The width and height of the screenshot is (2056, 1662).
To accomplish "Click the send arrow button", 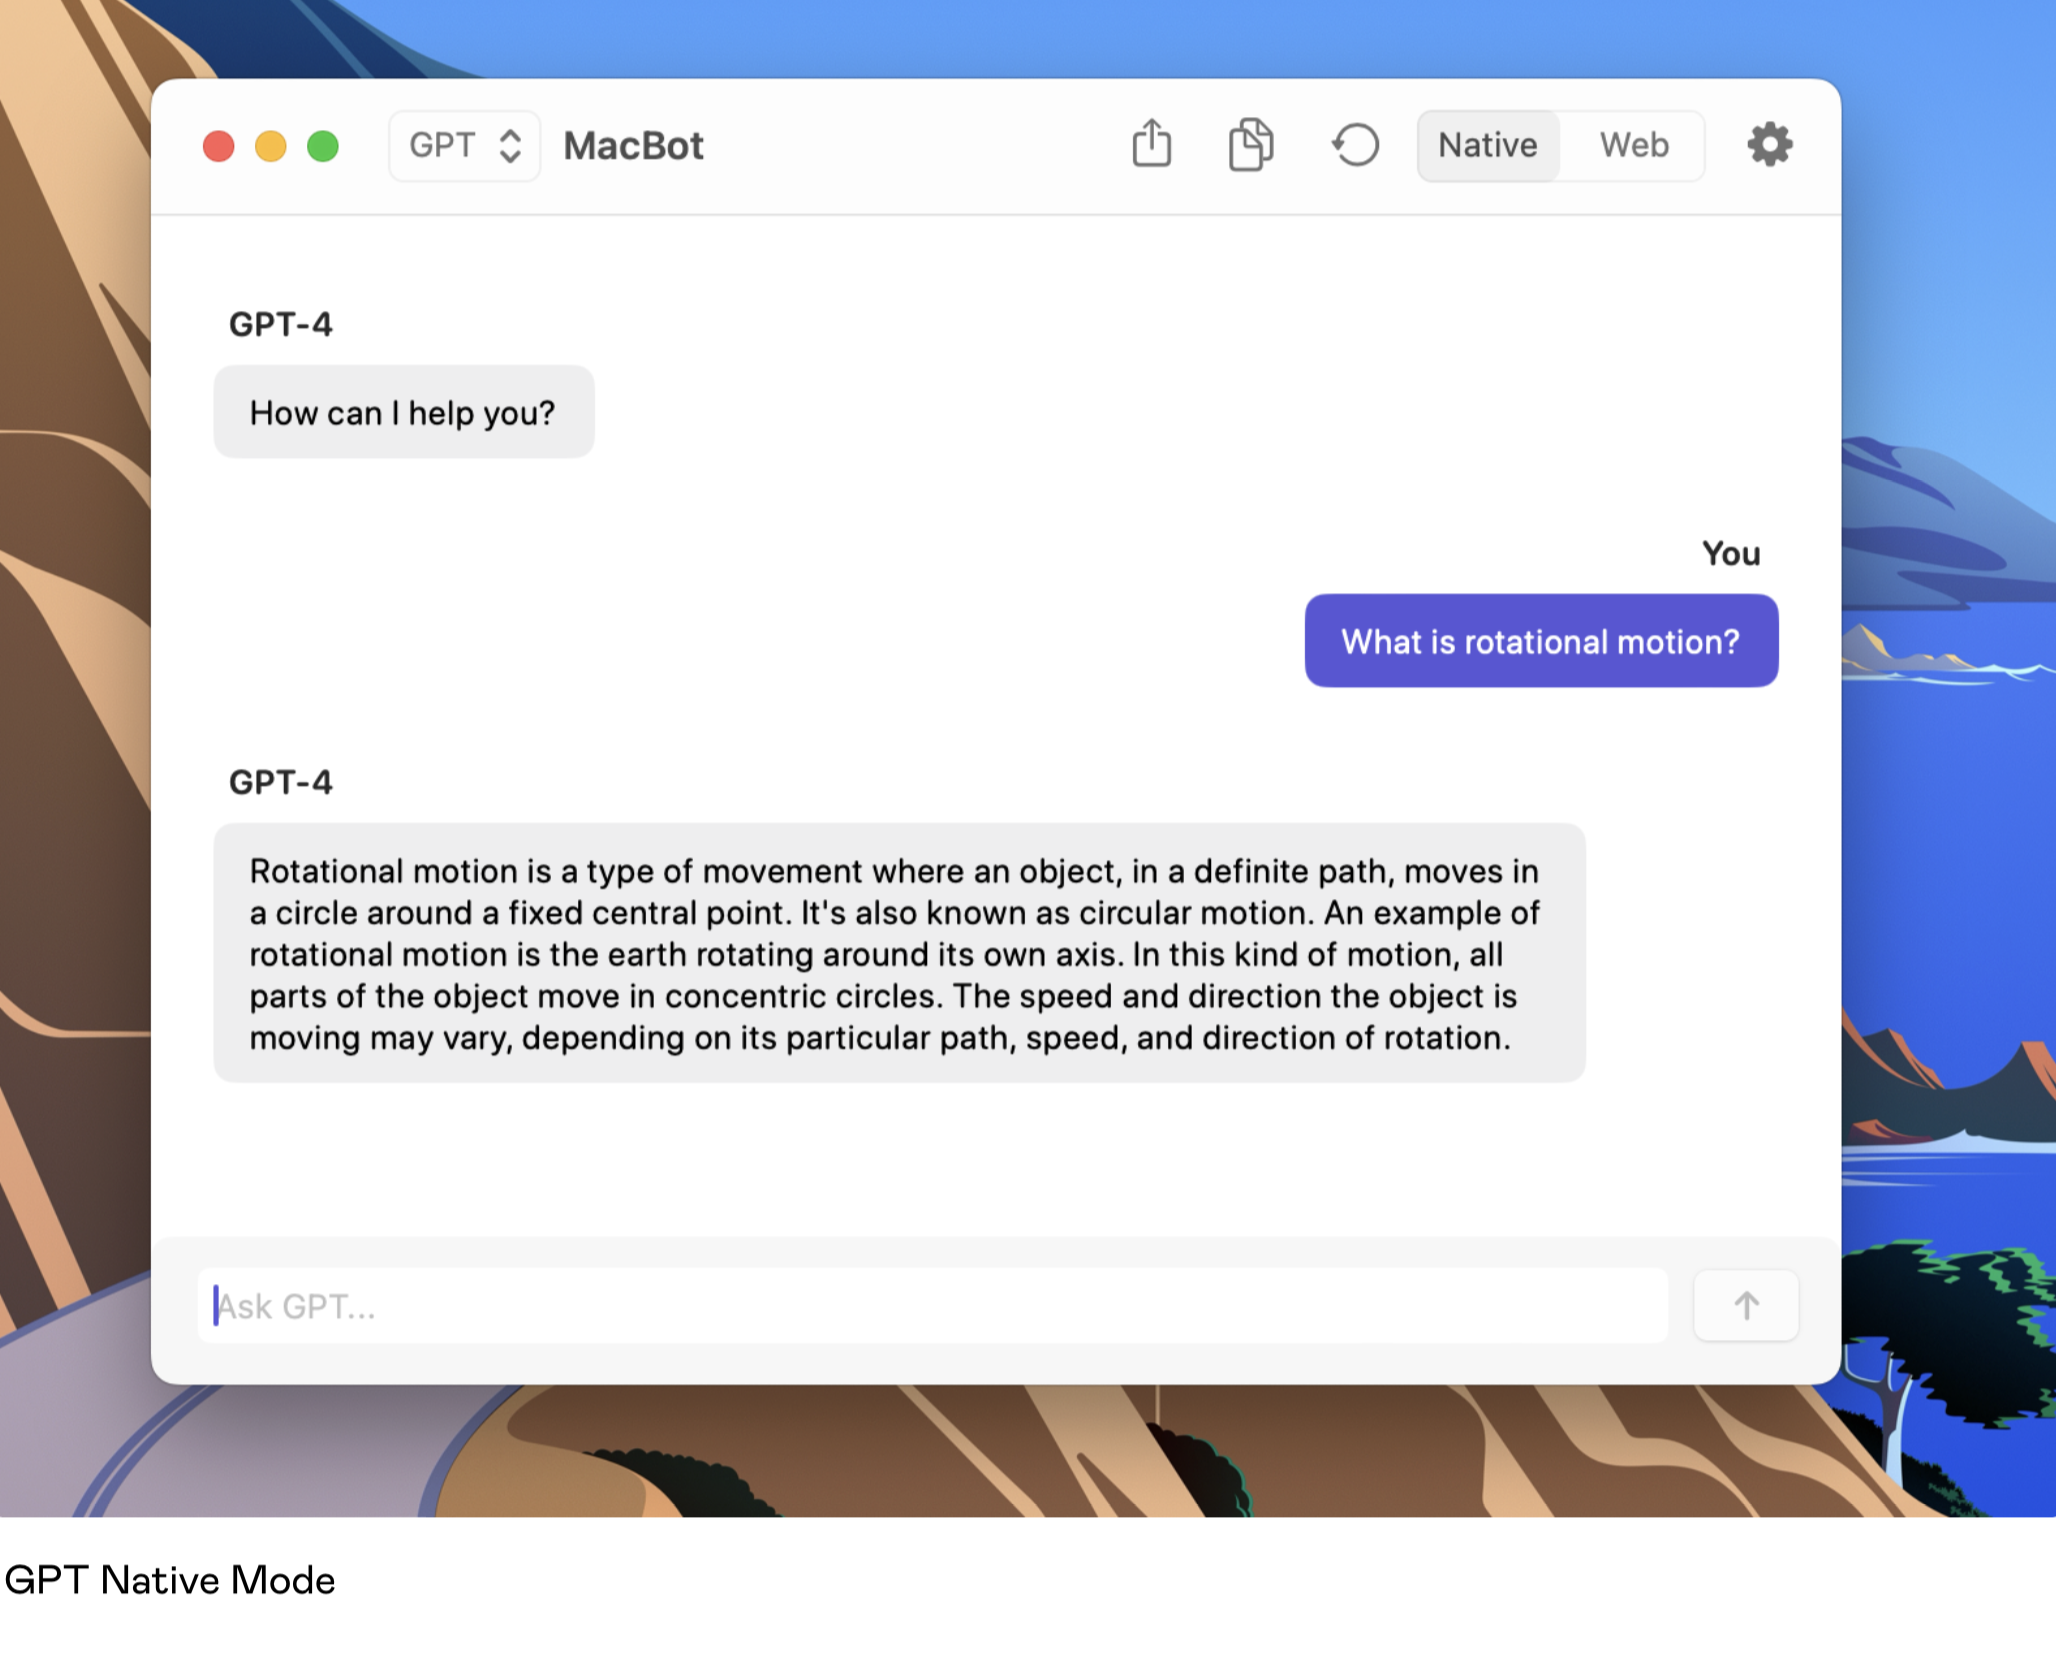I will click(1745, 1305).
